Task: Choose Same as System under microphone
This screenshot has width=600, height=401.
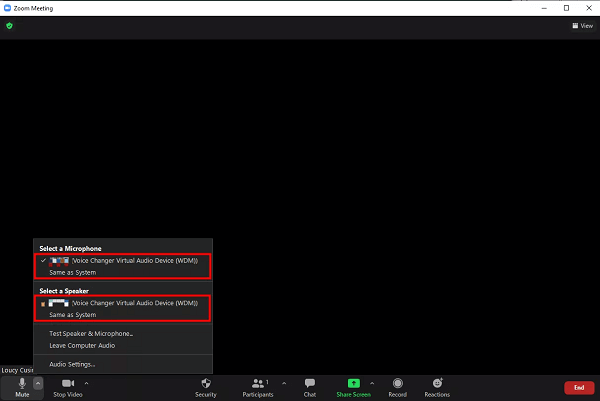Action: click(73, 271)
